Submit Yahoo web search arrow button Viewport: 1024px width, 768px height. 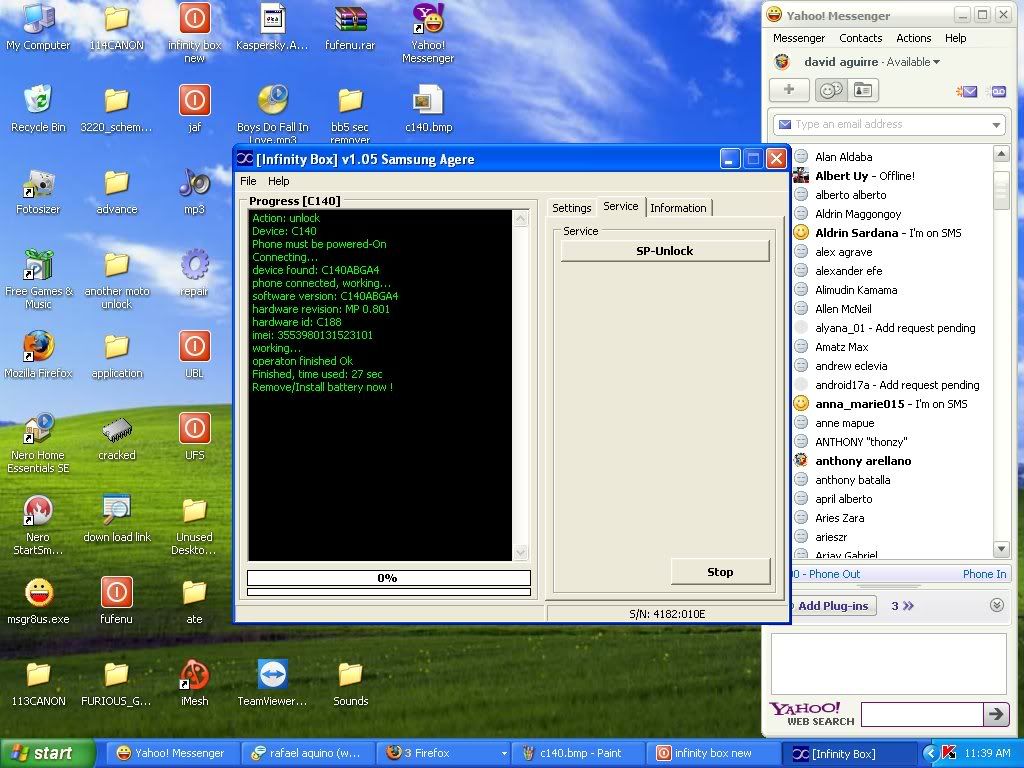[x=995, y=714]
